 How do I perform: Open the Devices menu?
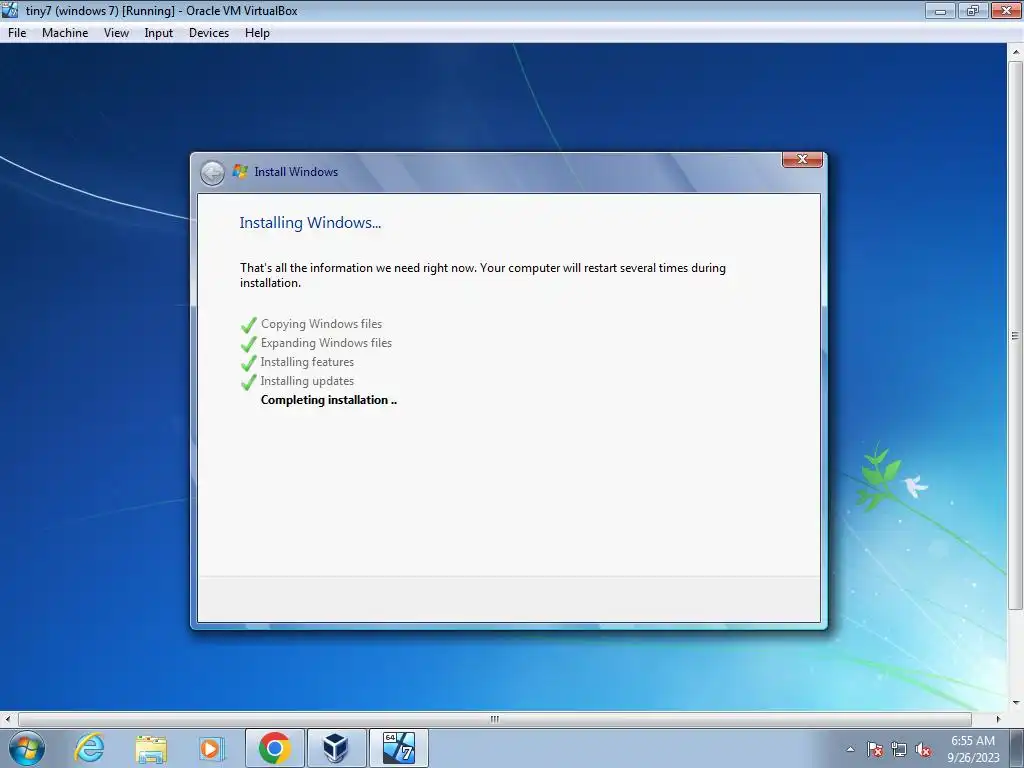click(x=209, y=33)
